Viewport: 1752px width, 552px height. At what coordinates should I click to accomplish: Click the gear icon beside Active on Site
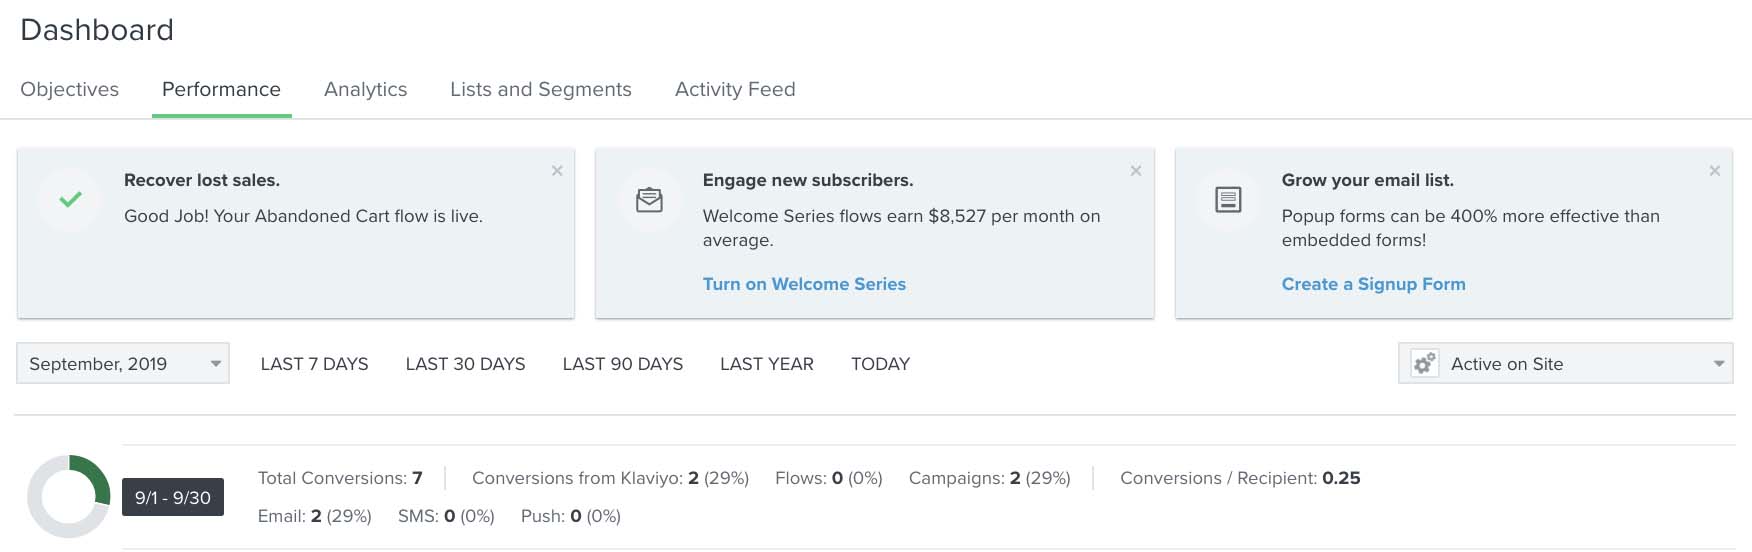(1424, 364)
